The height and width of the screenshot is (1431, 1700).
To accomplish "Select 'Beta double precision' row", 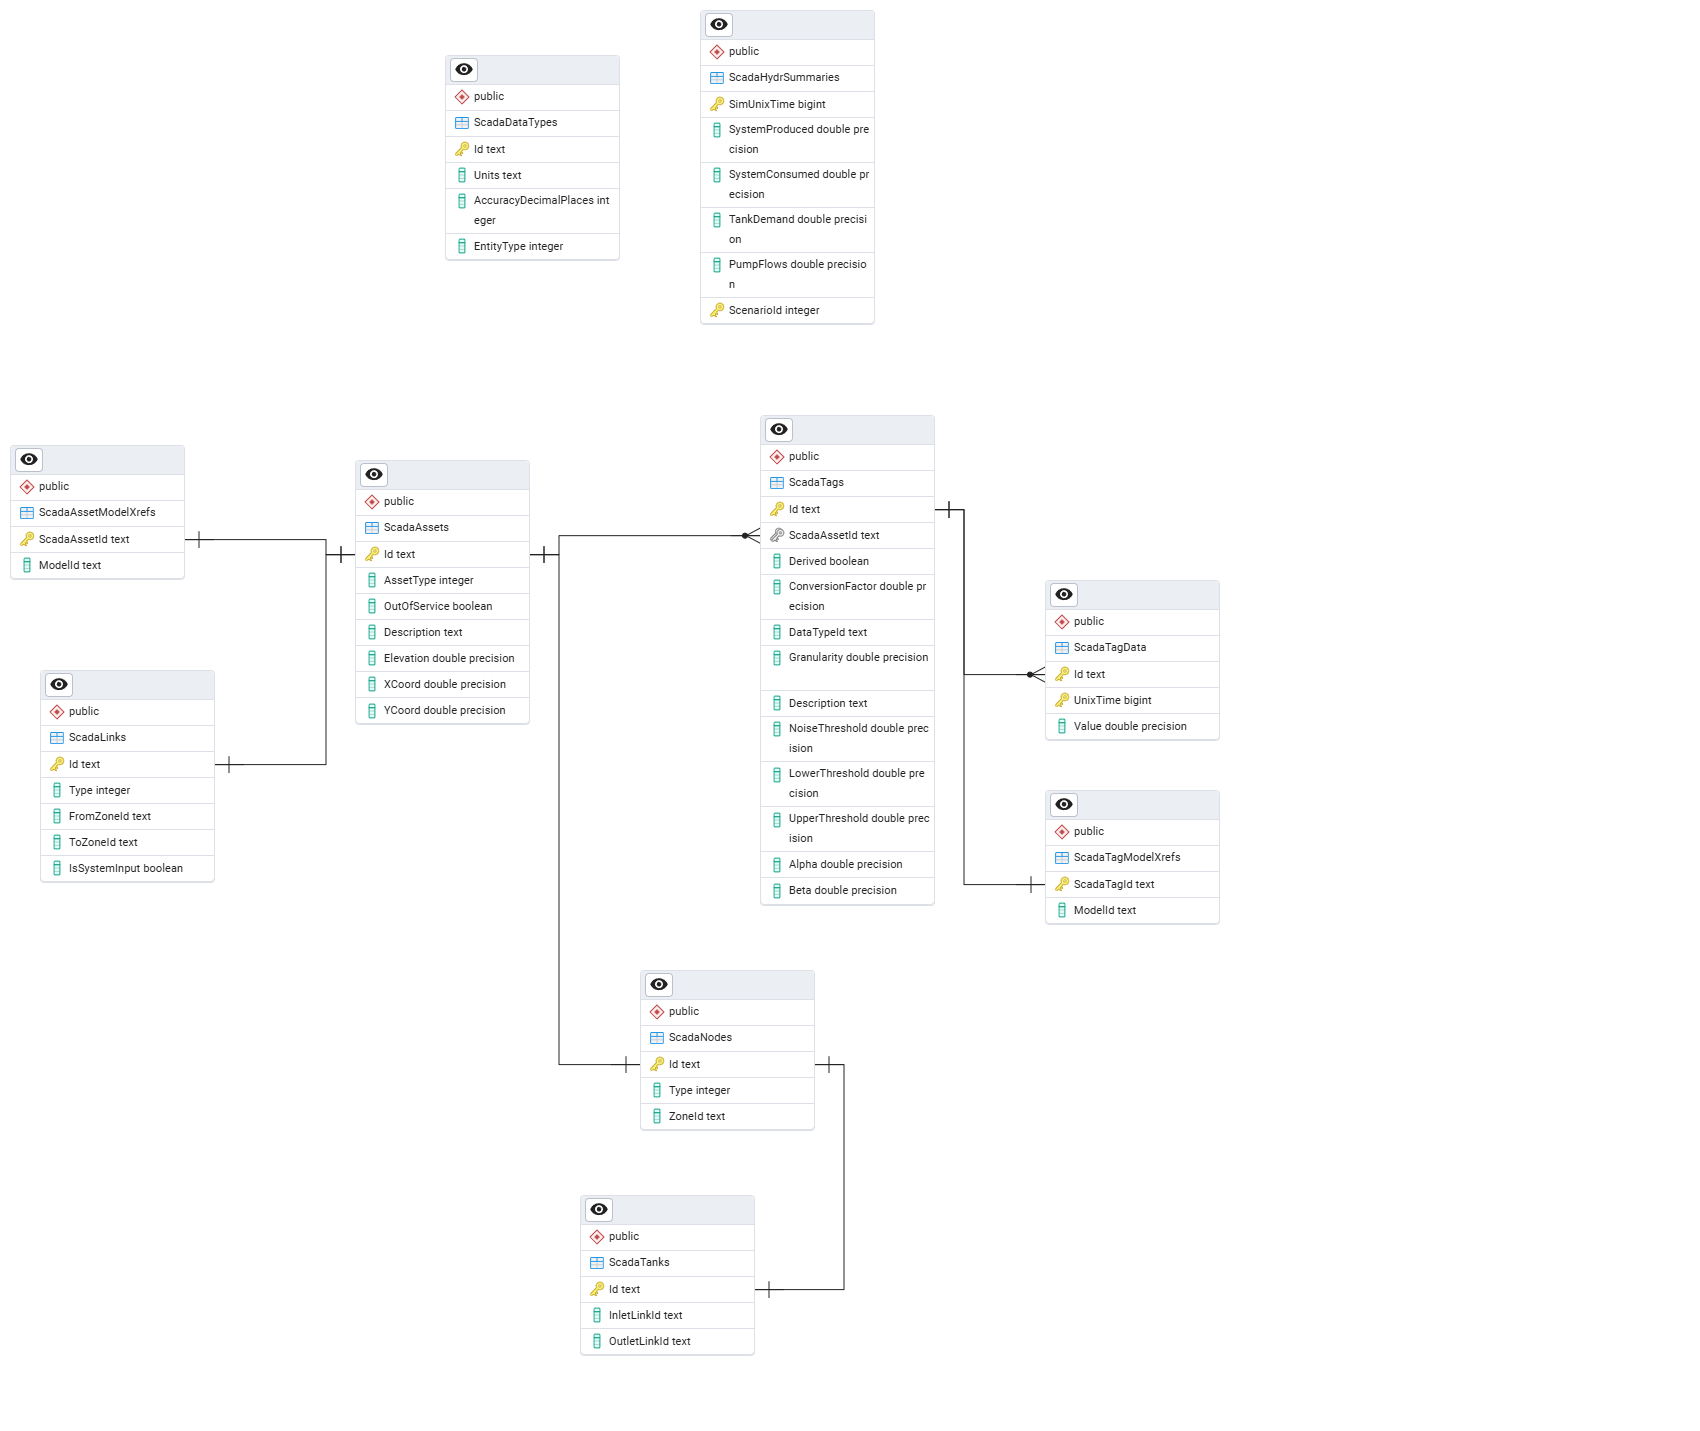I will 847,890.
